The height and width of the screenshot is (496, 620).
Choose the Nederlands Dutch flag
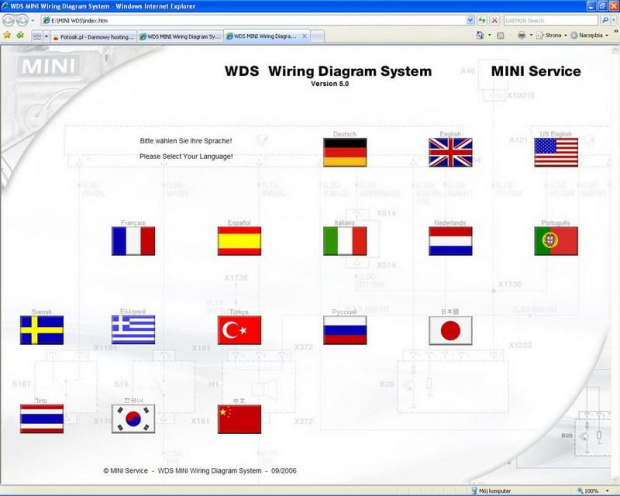click(x=450, y=241)
